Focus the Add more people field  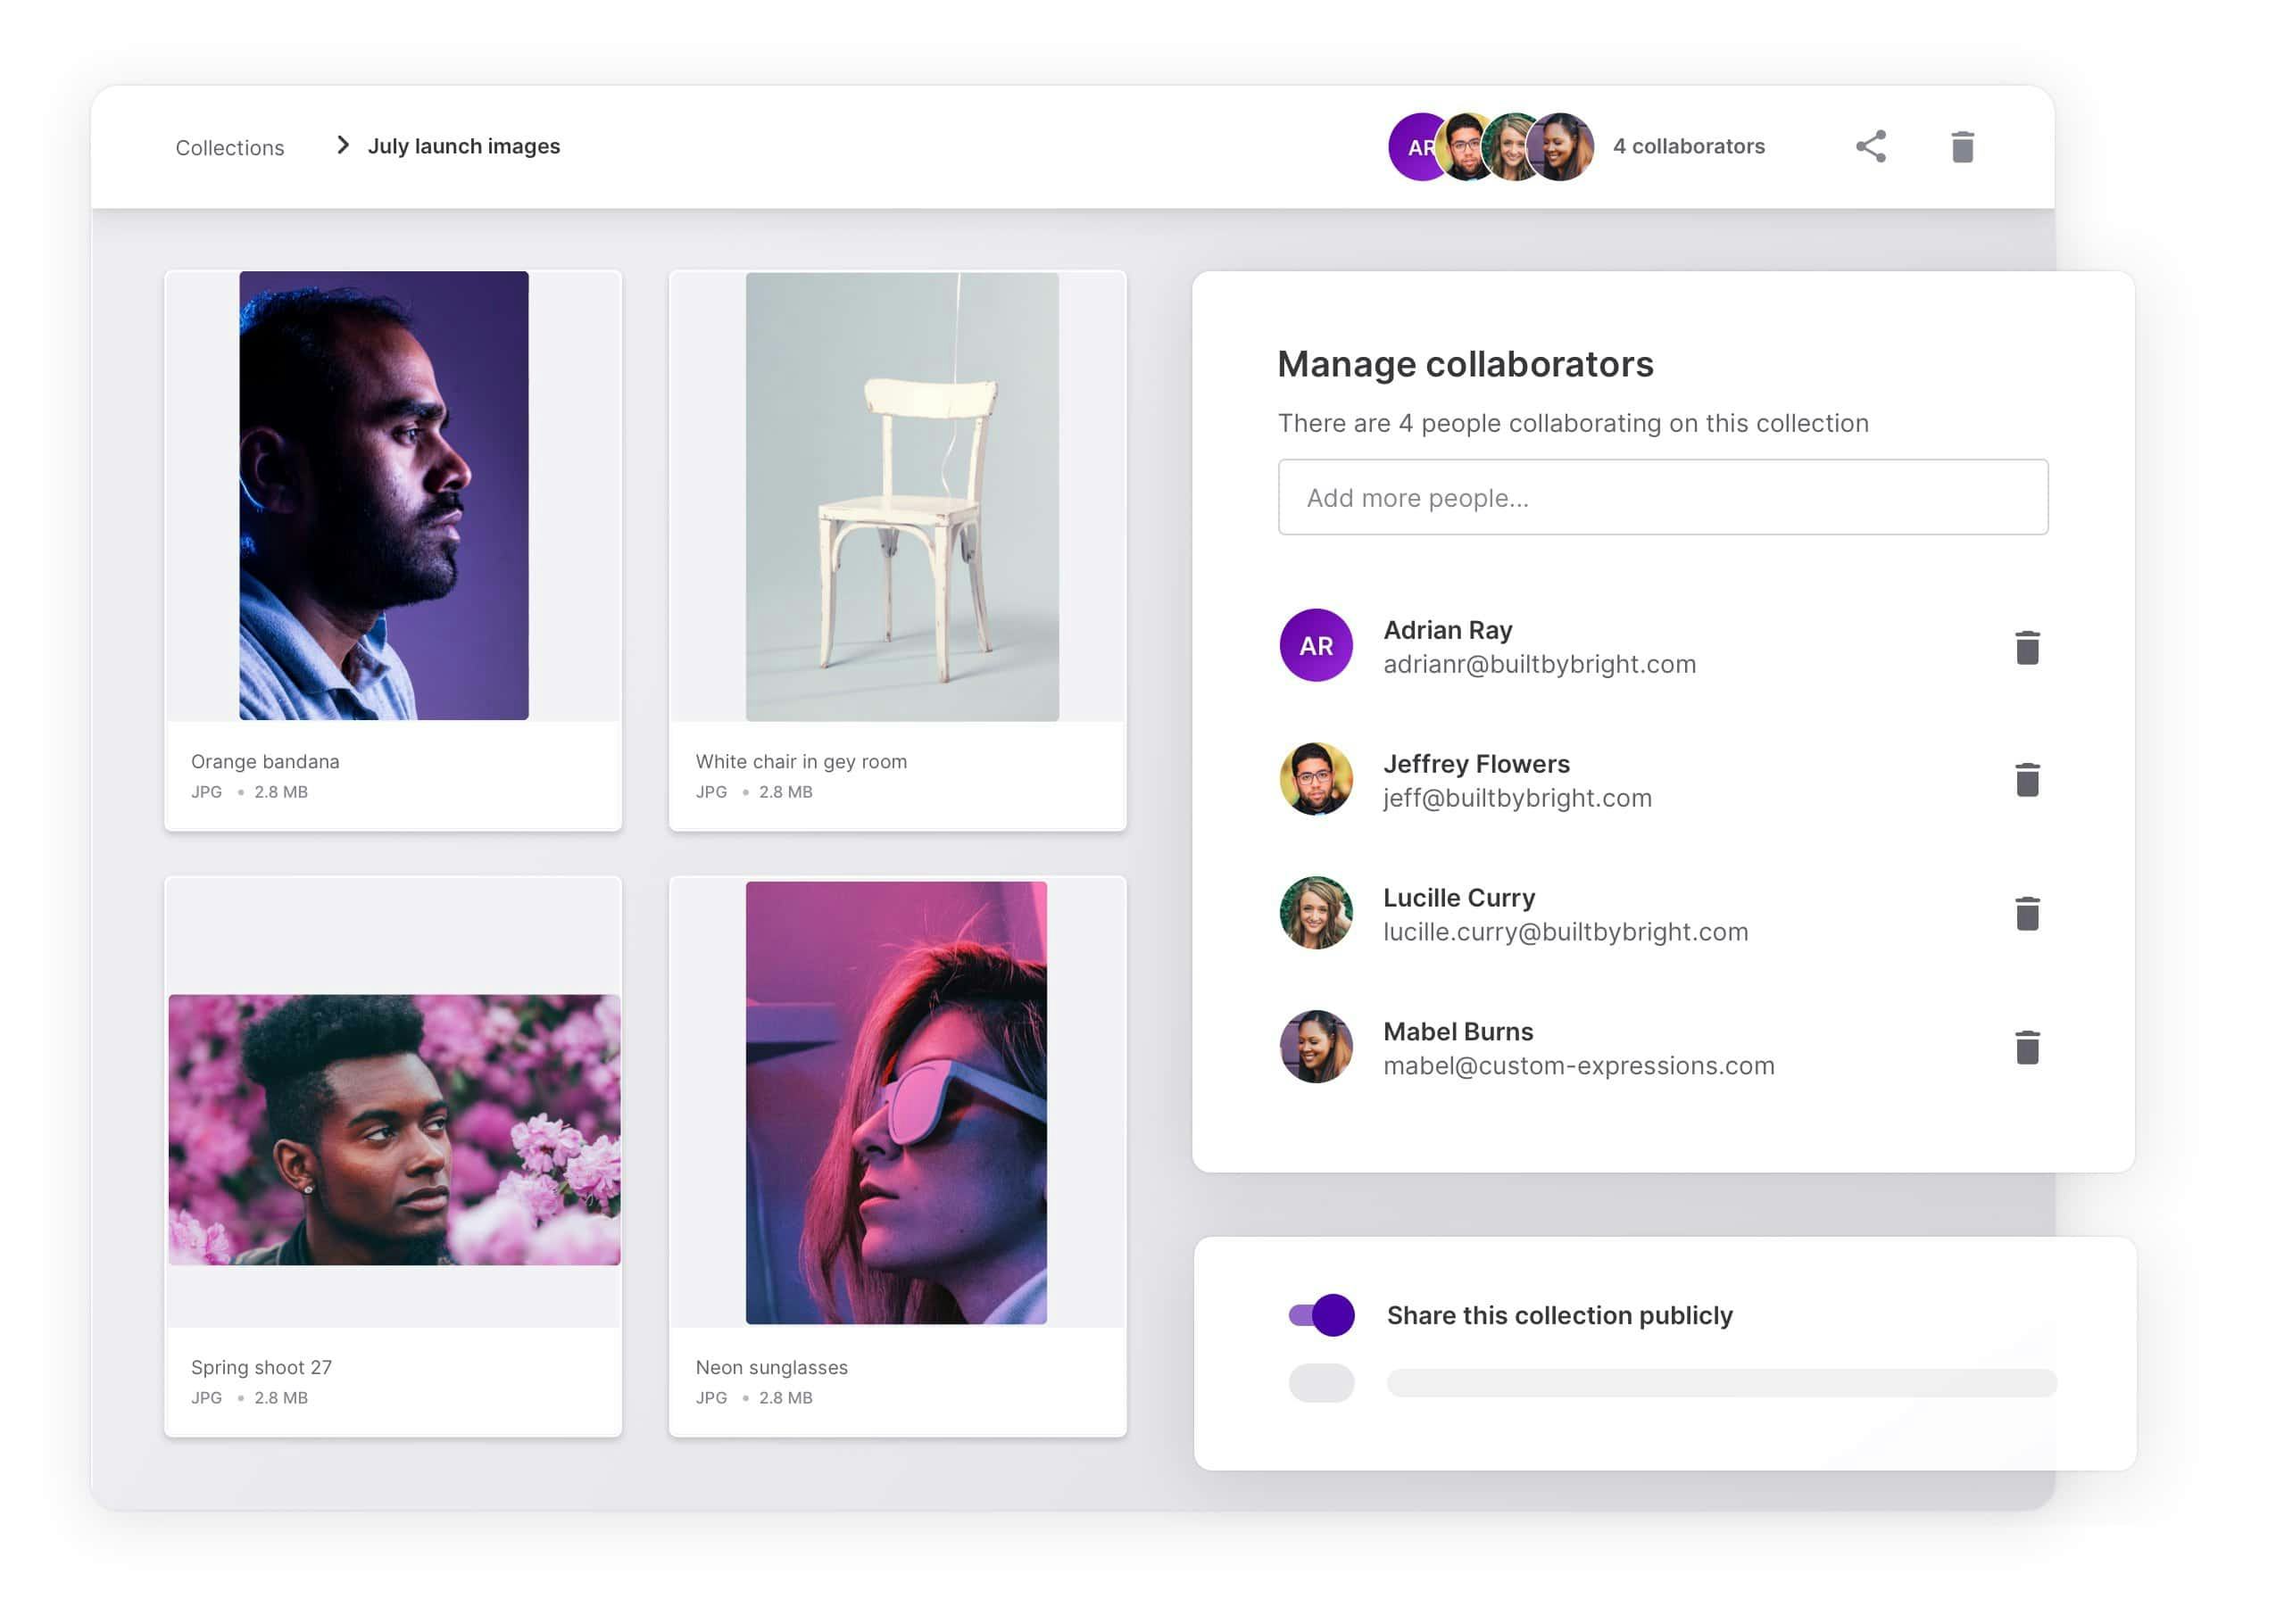(x=1662, y=497)
